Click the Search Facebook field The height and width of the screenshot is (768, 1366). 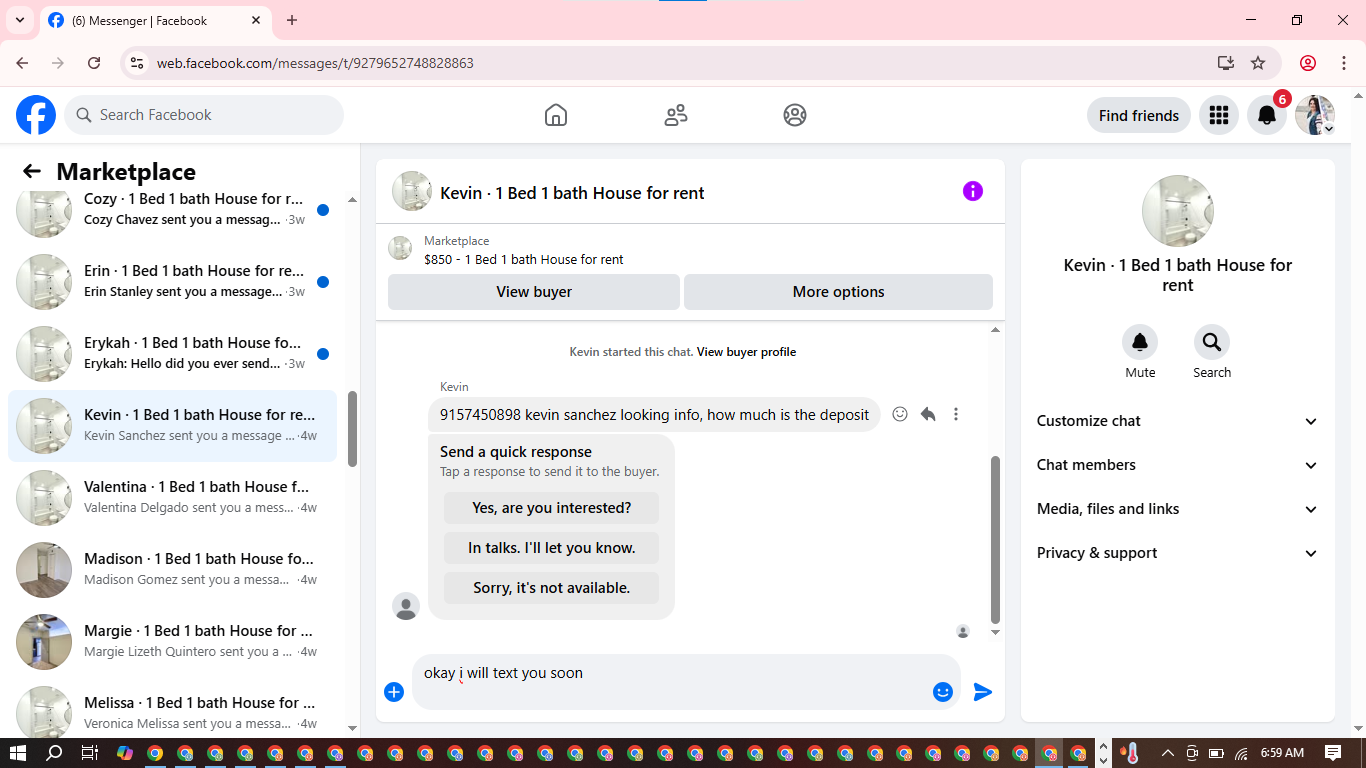click(x=204, y=115)
